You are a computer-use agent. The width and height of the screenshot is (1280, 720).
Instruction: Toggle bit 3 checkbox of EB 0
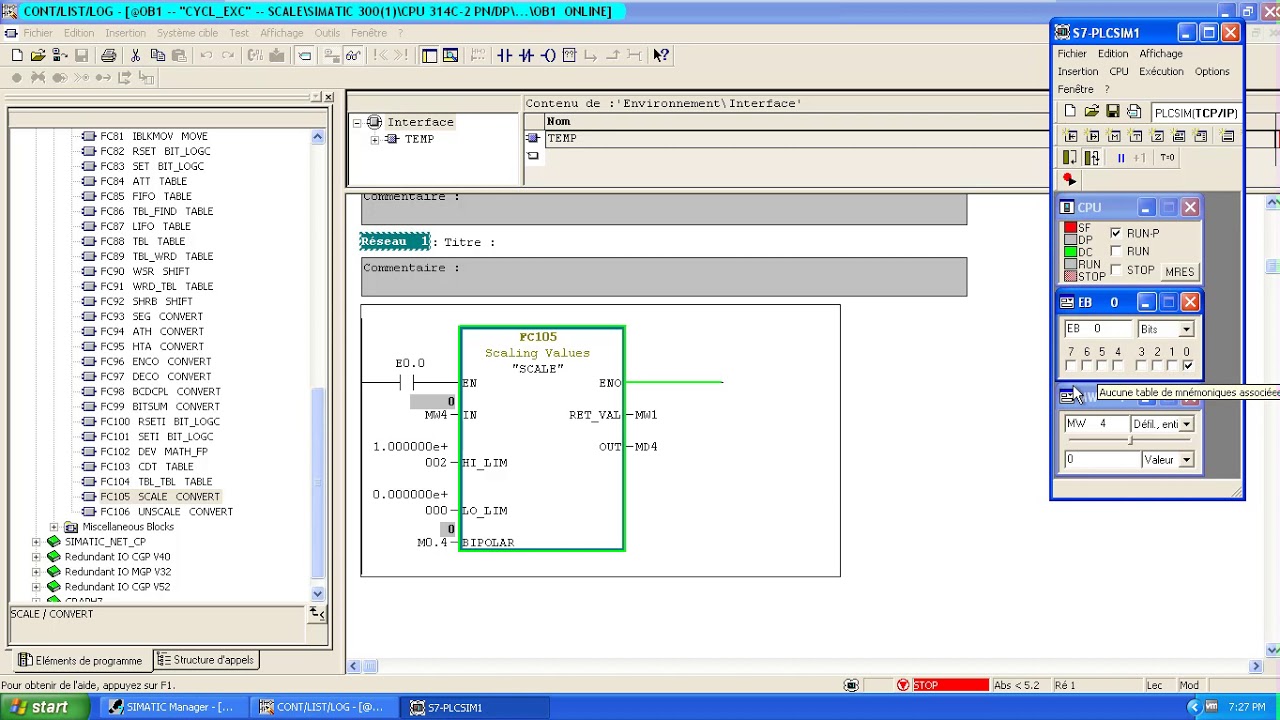click(1141, 366)
